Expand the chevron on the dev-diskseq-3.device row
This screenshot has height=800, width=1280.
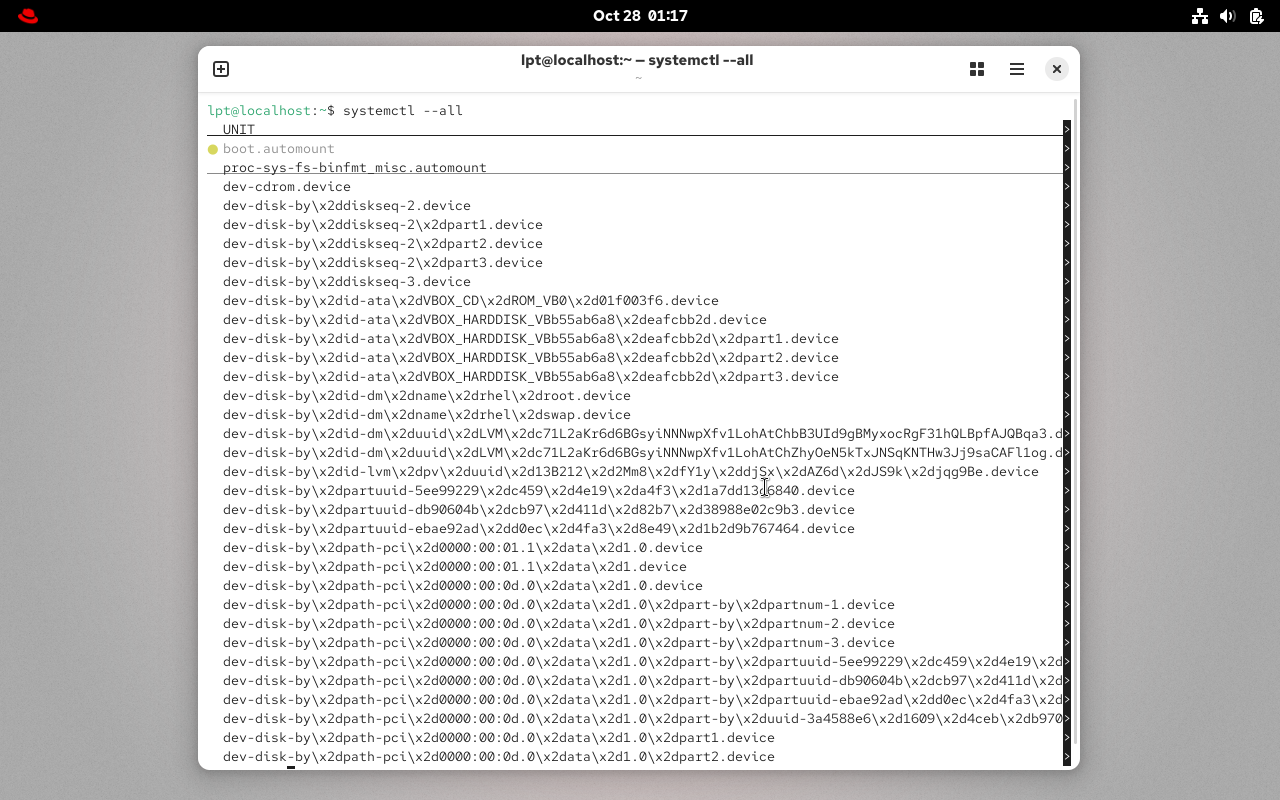pos(1066,281)
